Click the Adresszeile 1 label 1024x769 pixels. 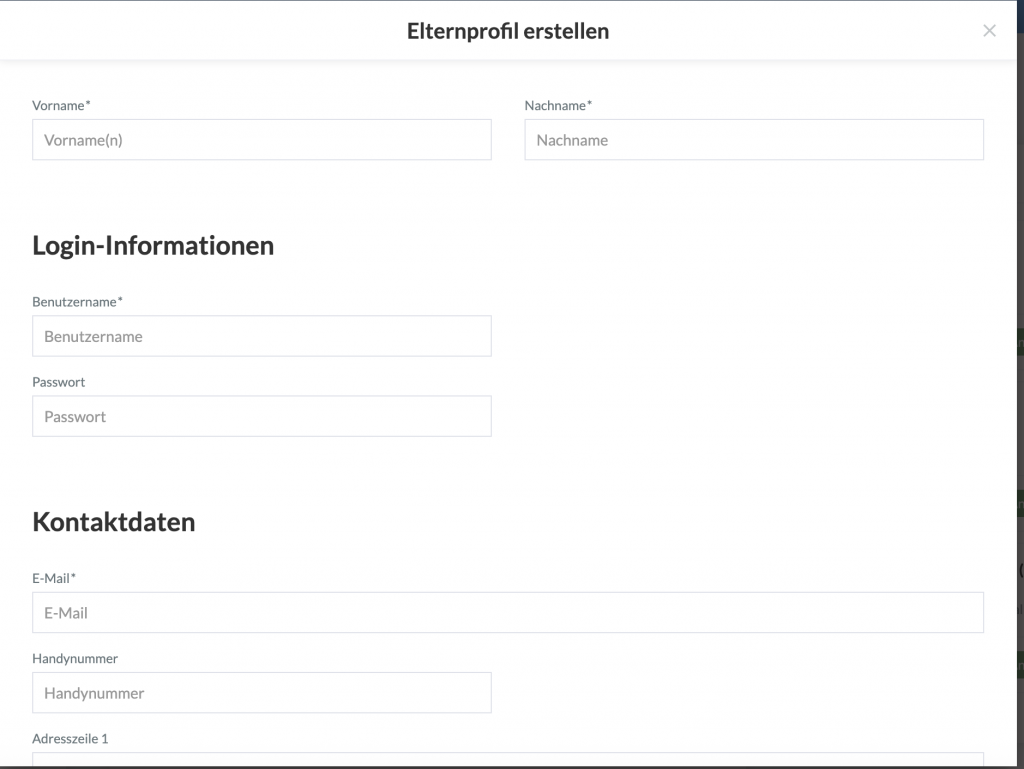click(x=70, y=739)
